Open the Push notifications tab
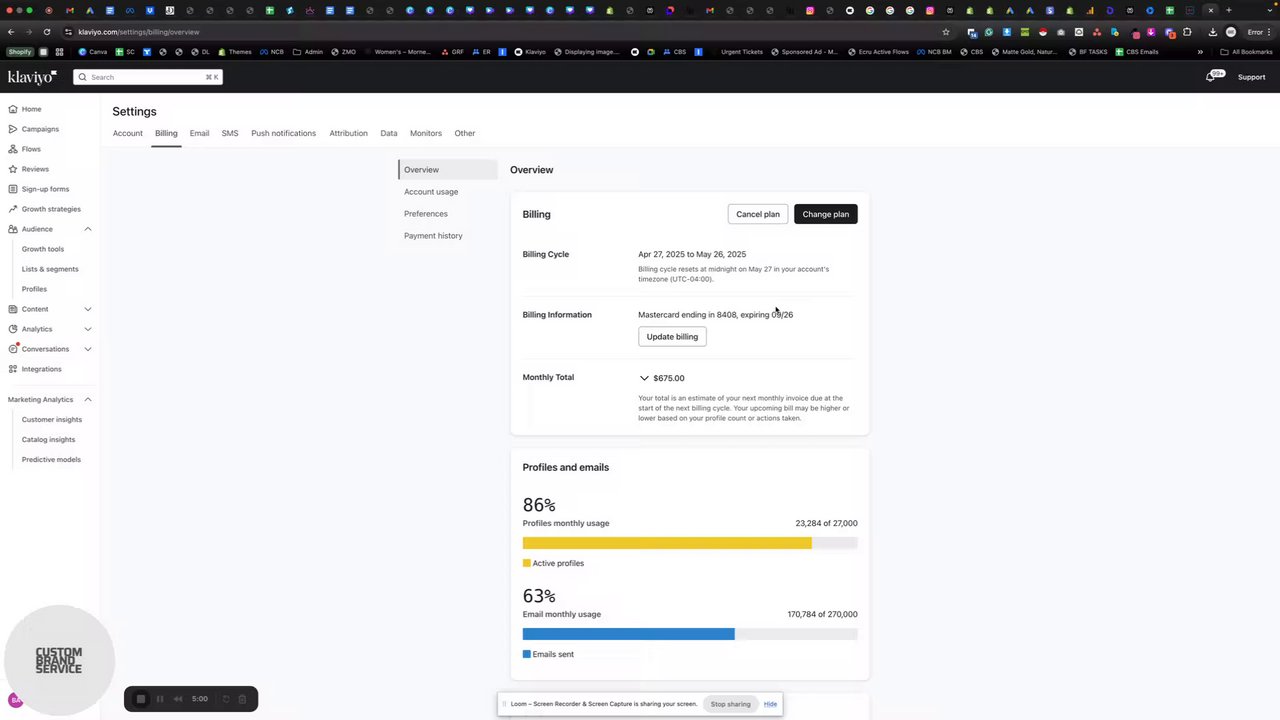The height and width of the screenshot is (720, 1280). pyautogui.click(x=283, y=133)
